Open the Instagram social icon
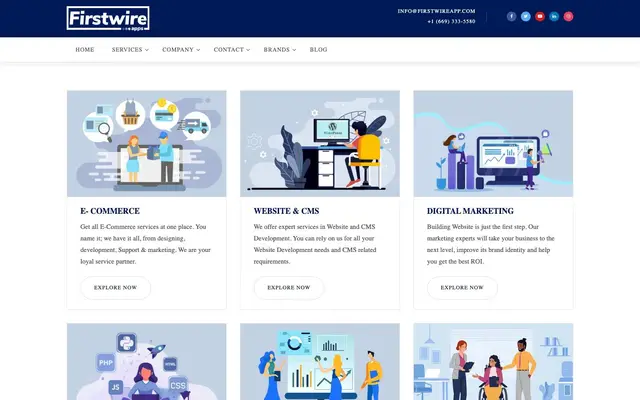The image size is (640, 400). [x=568, y=16]
